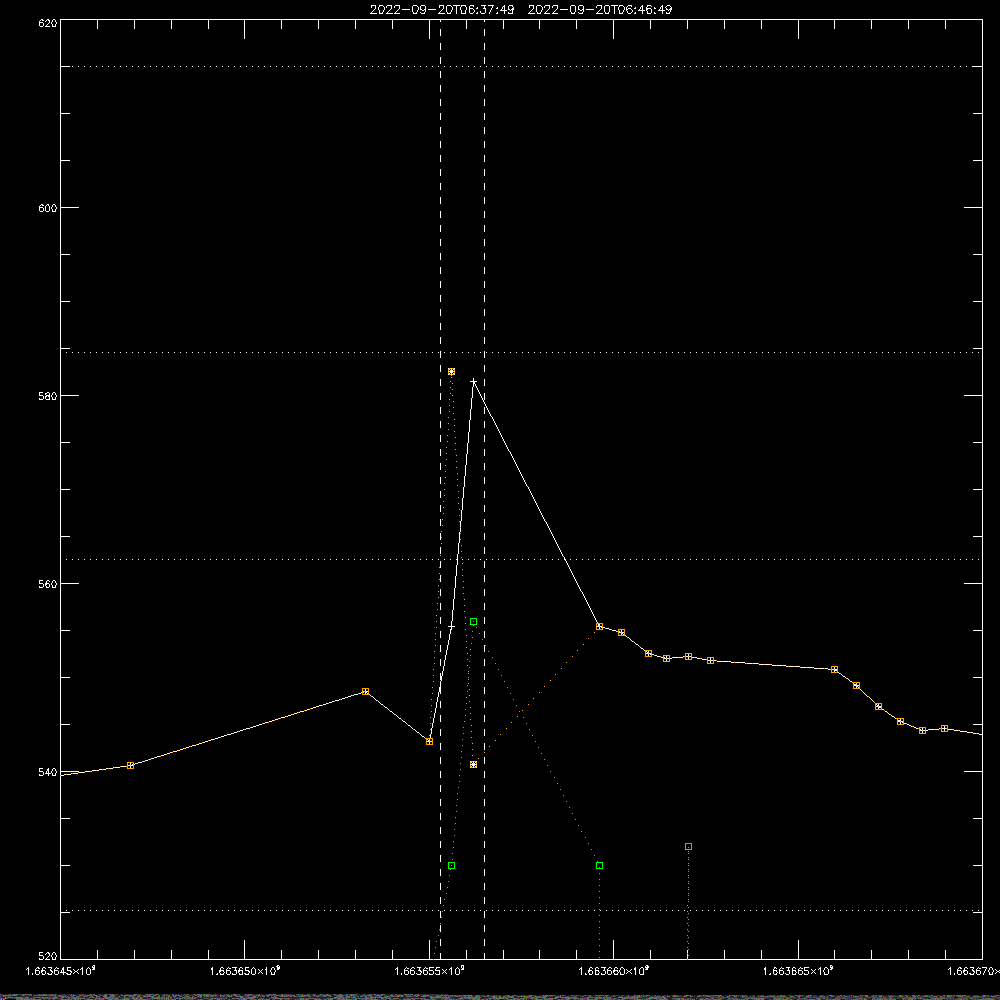The height and width of the screenshot is (1000, 1000).
Task: Select the 600 y-axis label
Action: click(x=48, y=208)
